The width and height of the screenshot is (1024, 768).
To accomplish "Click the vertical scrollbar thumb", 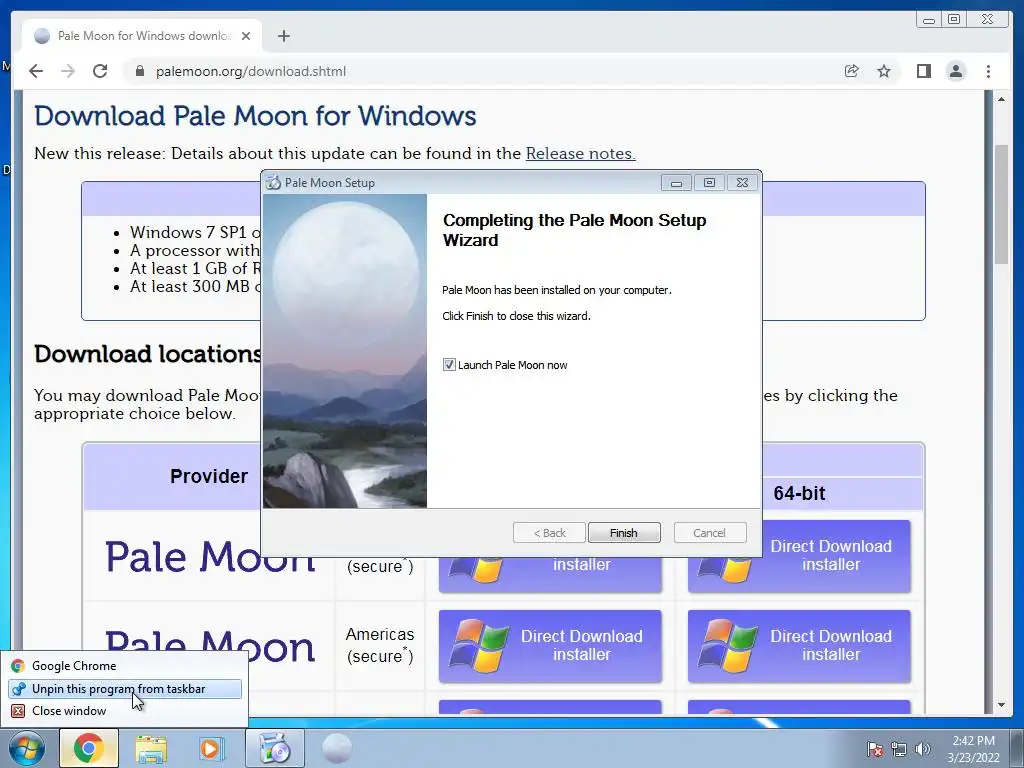I will [1001, 204].
